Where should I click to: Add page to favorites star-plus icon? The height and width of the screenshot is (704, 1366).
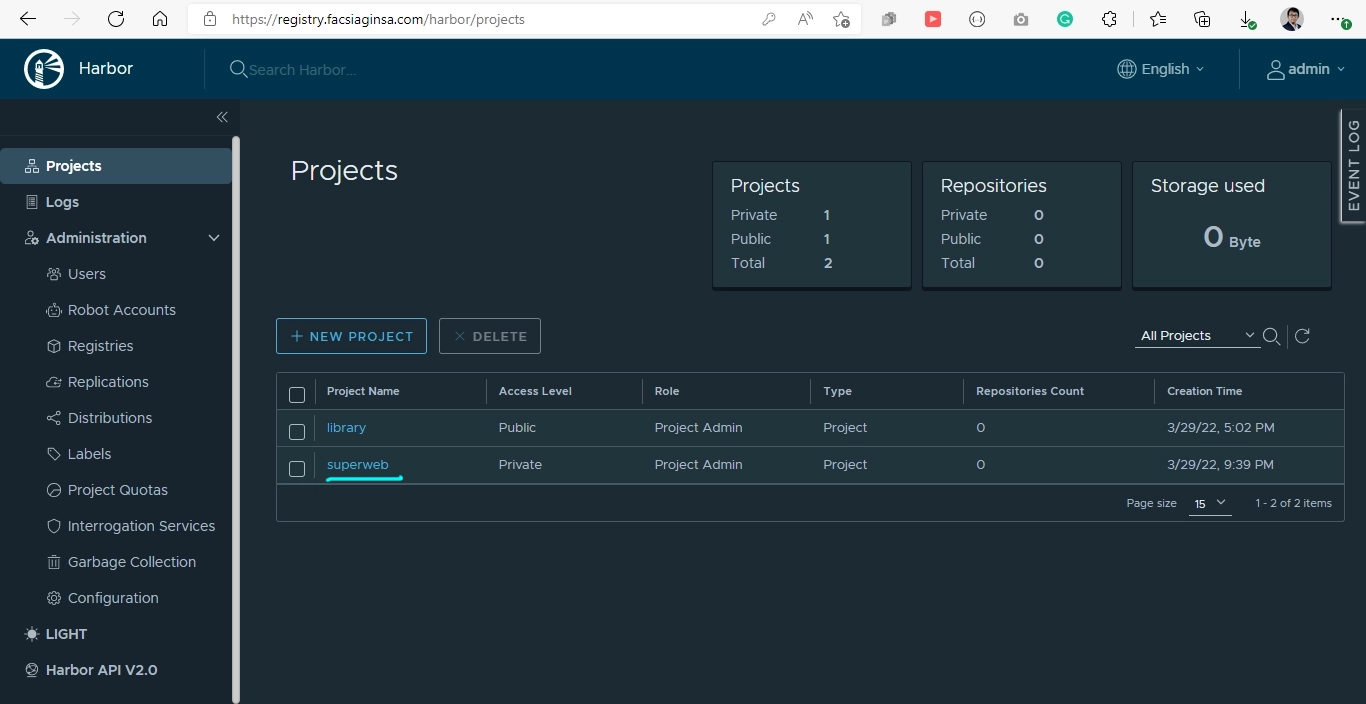tap(842, 19)
